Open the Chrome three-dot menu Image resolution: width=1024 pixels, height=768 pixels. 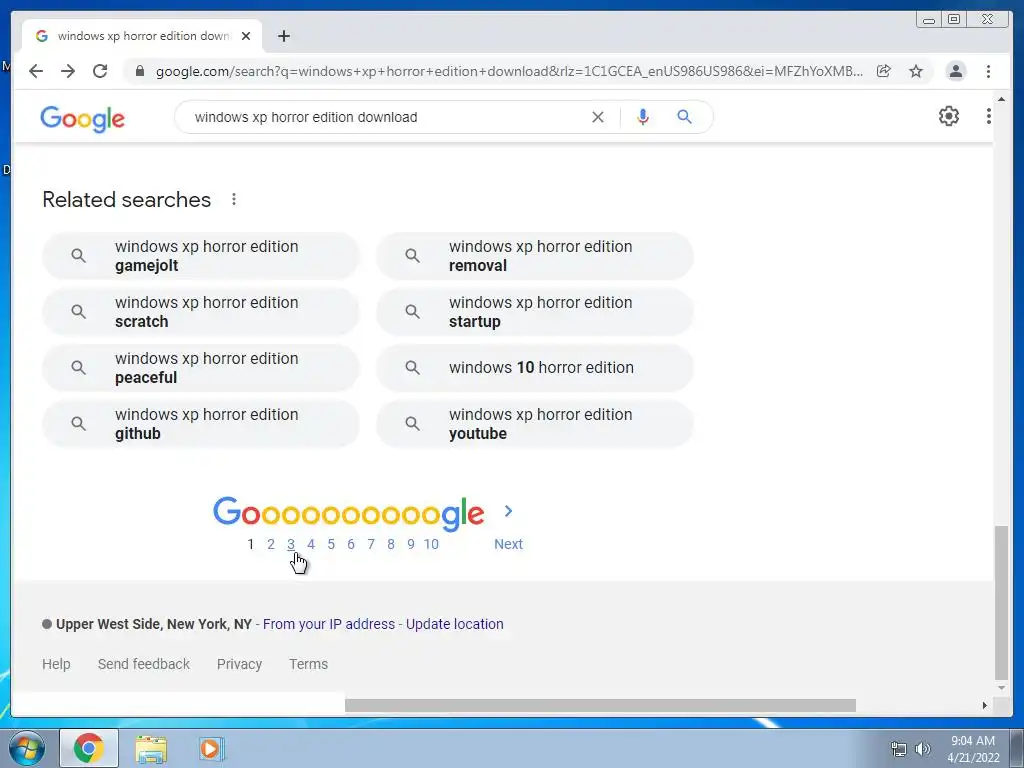pos(988,71)
